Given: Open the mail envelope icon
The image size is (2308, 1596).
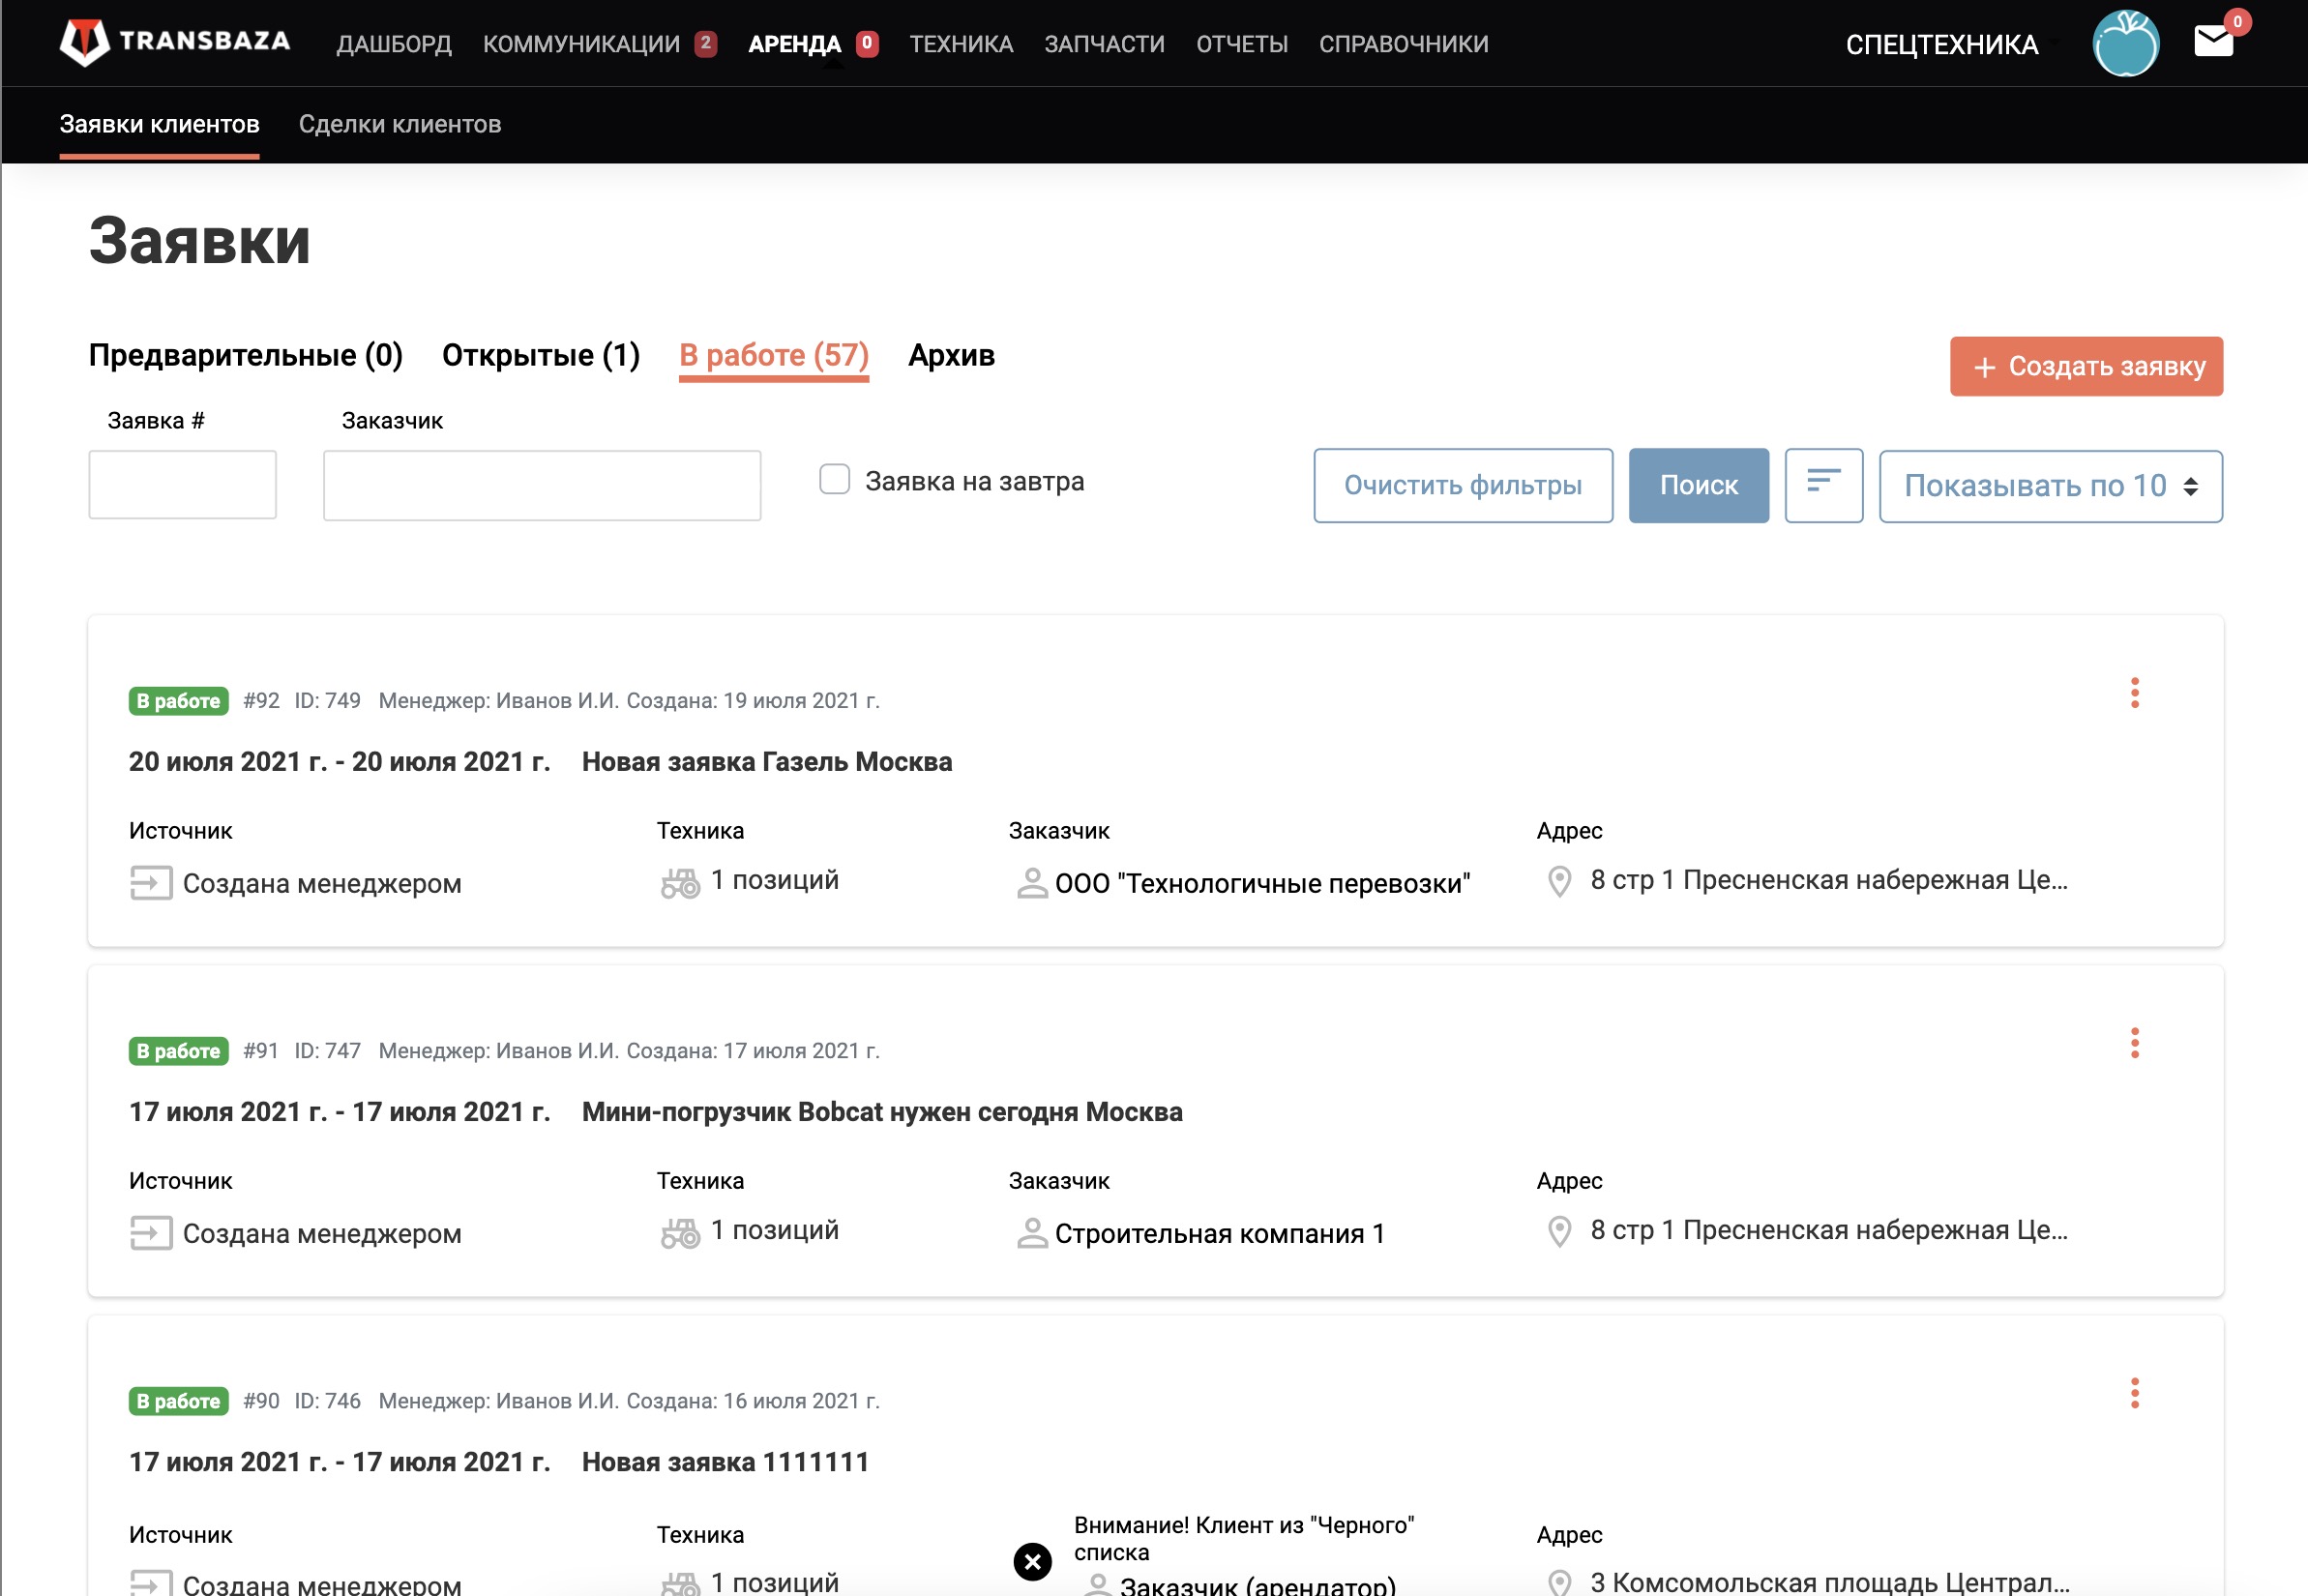Looking at the screenshot, I should 2213,42.
